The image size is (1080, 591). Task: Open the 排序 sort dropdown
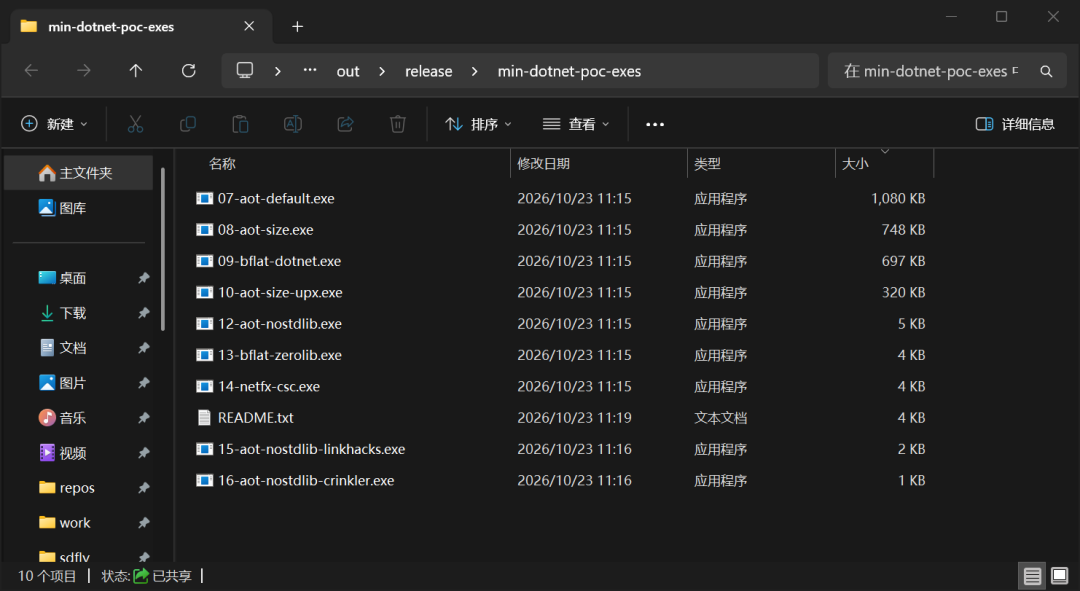478,124
